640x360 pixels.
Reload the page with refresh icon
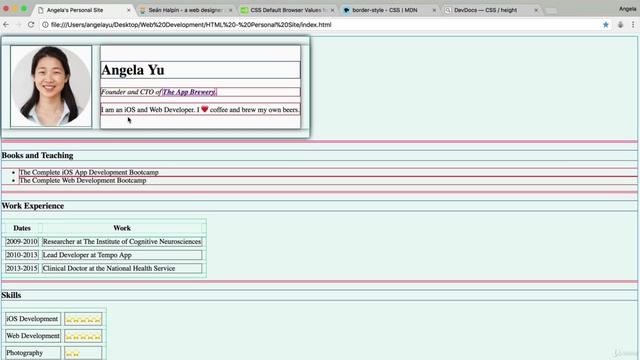(x=31, y=24)
